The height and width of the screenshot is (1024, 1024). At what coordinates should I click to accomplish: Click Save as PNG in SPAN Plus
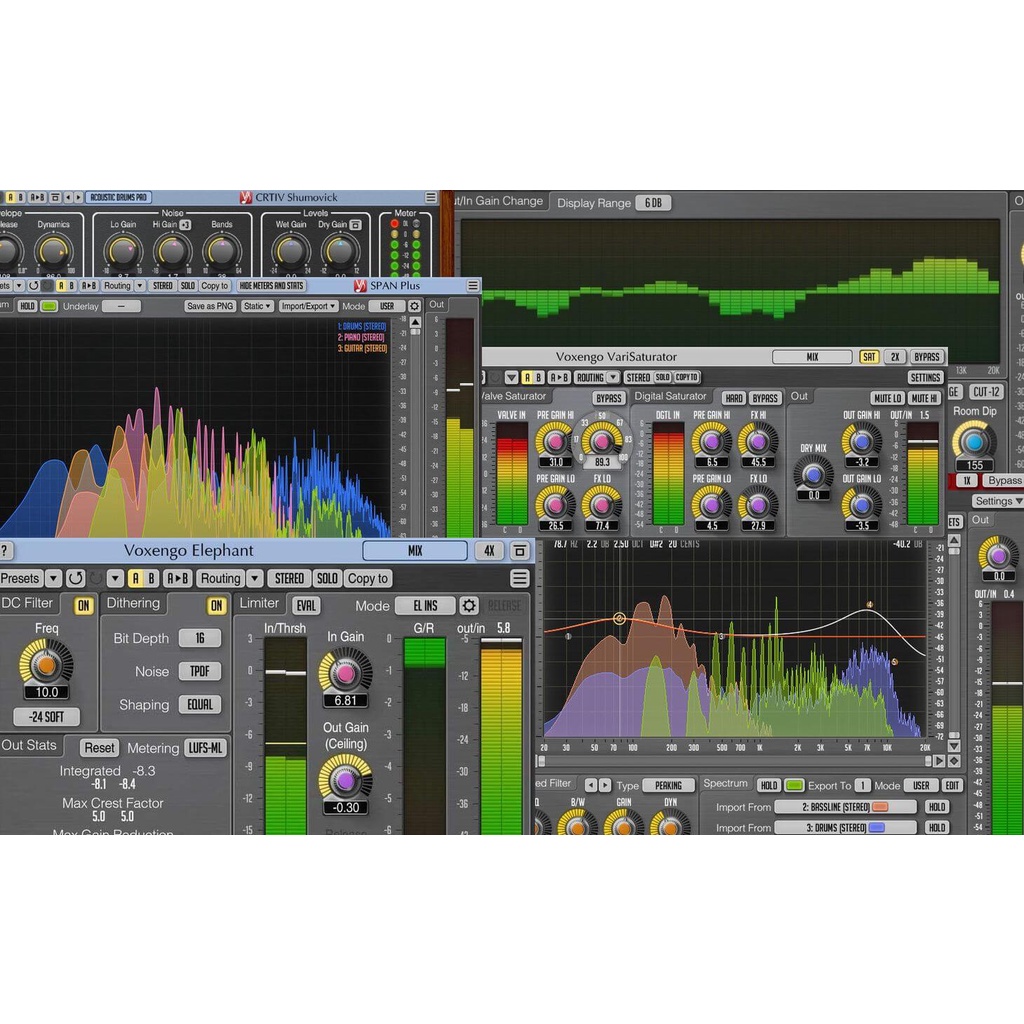210,306
